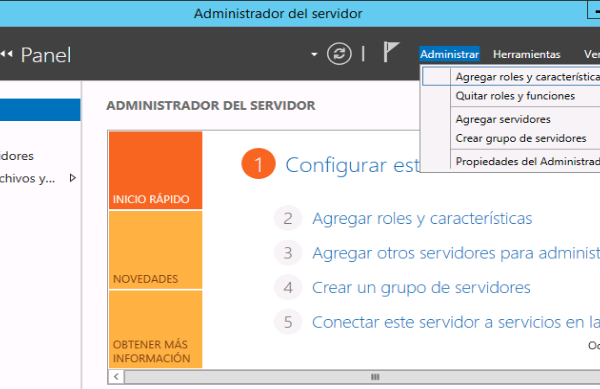Open the Herramientas menu
Image resolution: width=600 pixels, height=389 pixels.
coord(527,54)
